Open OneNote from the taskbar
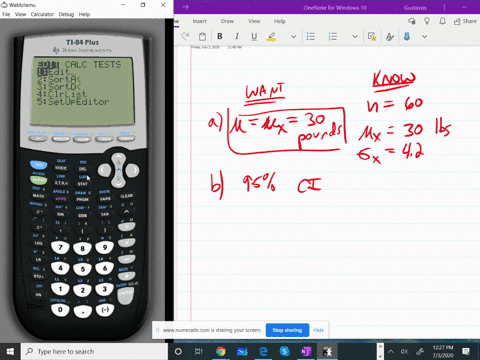 pyautogui.click(x=306, y=352)
